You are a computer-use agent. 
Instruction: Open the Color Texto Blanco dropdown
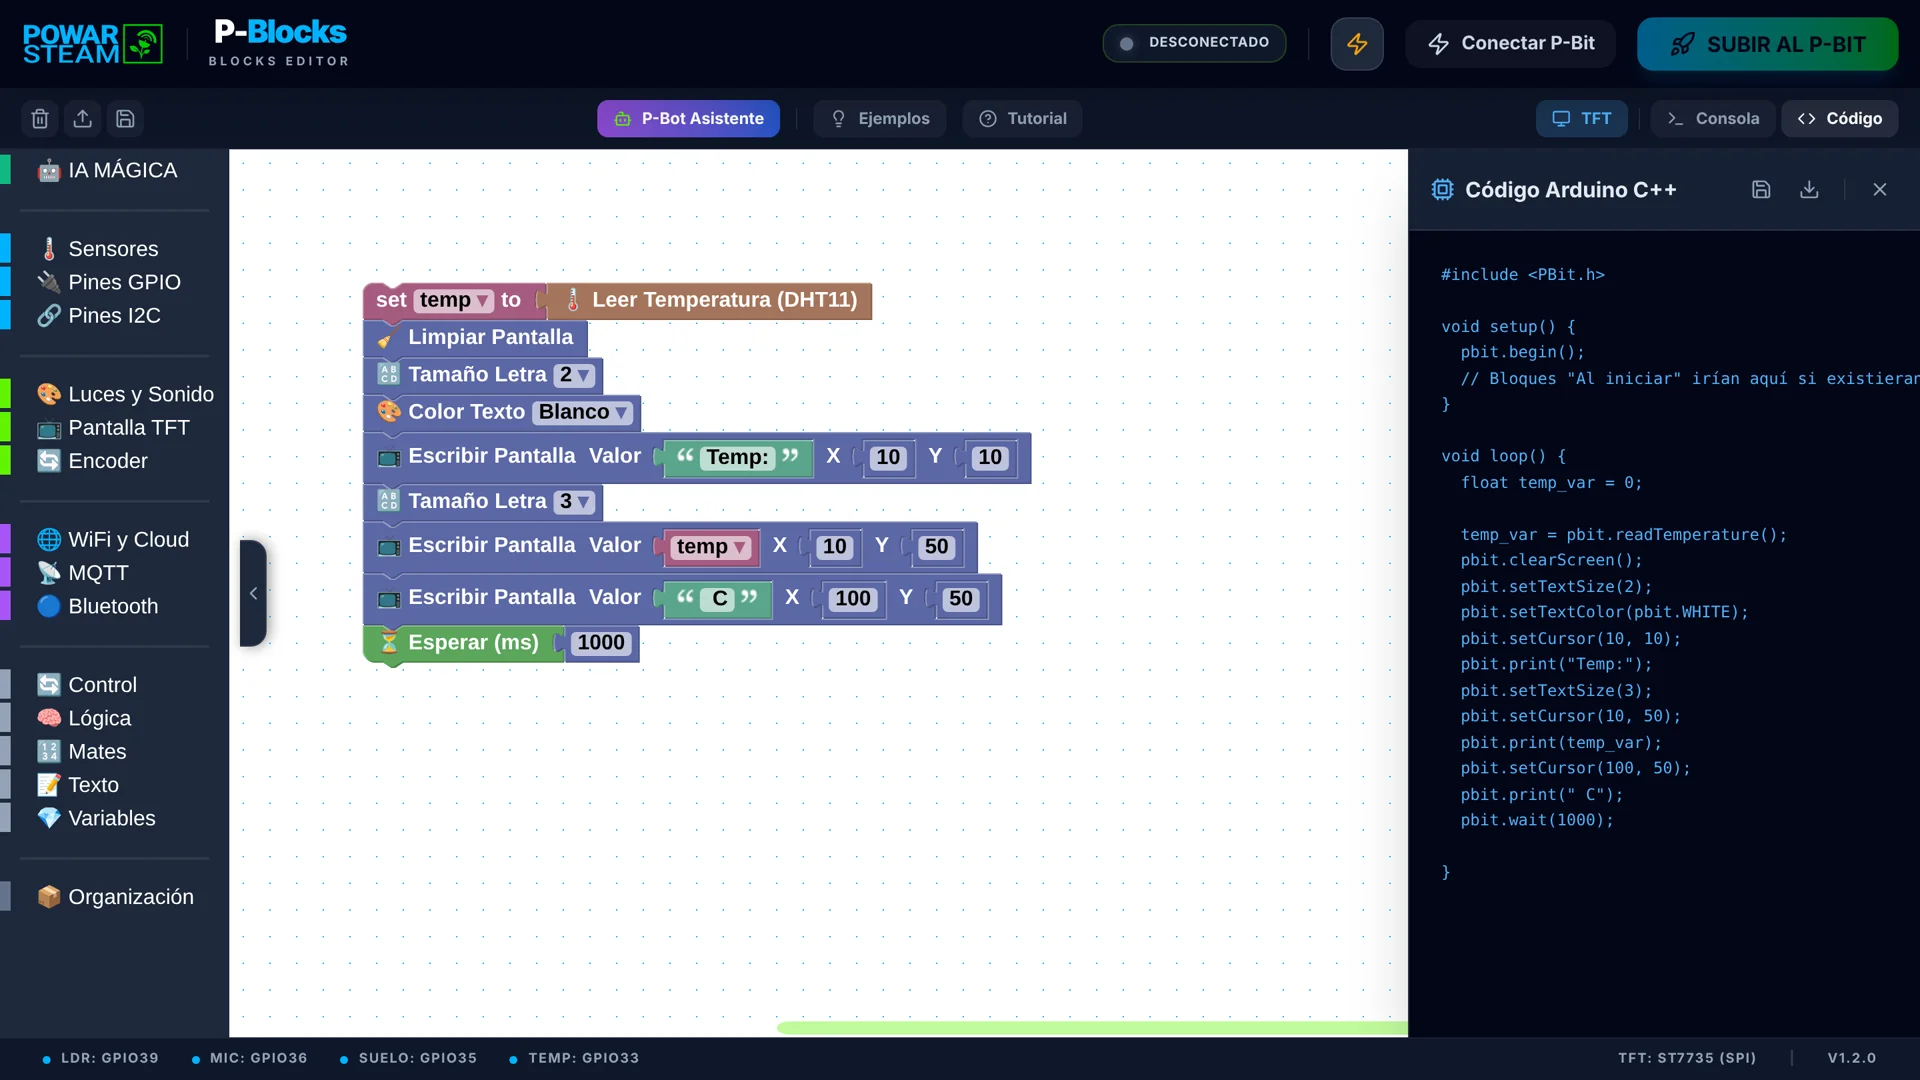(x=583, y=412)
